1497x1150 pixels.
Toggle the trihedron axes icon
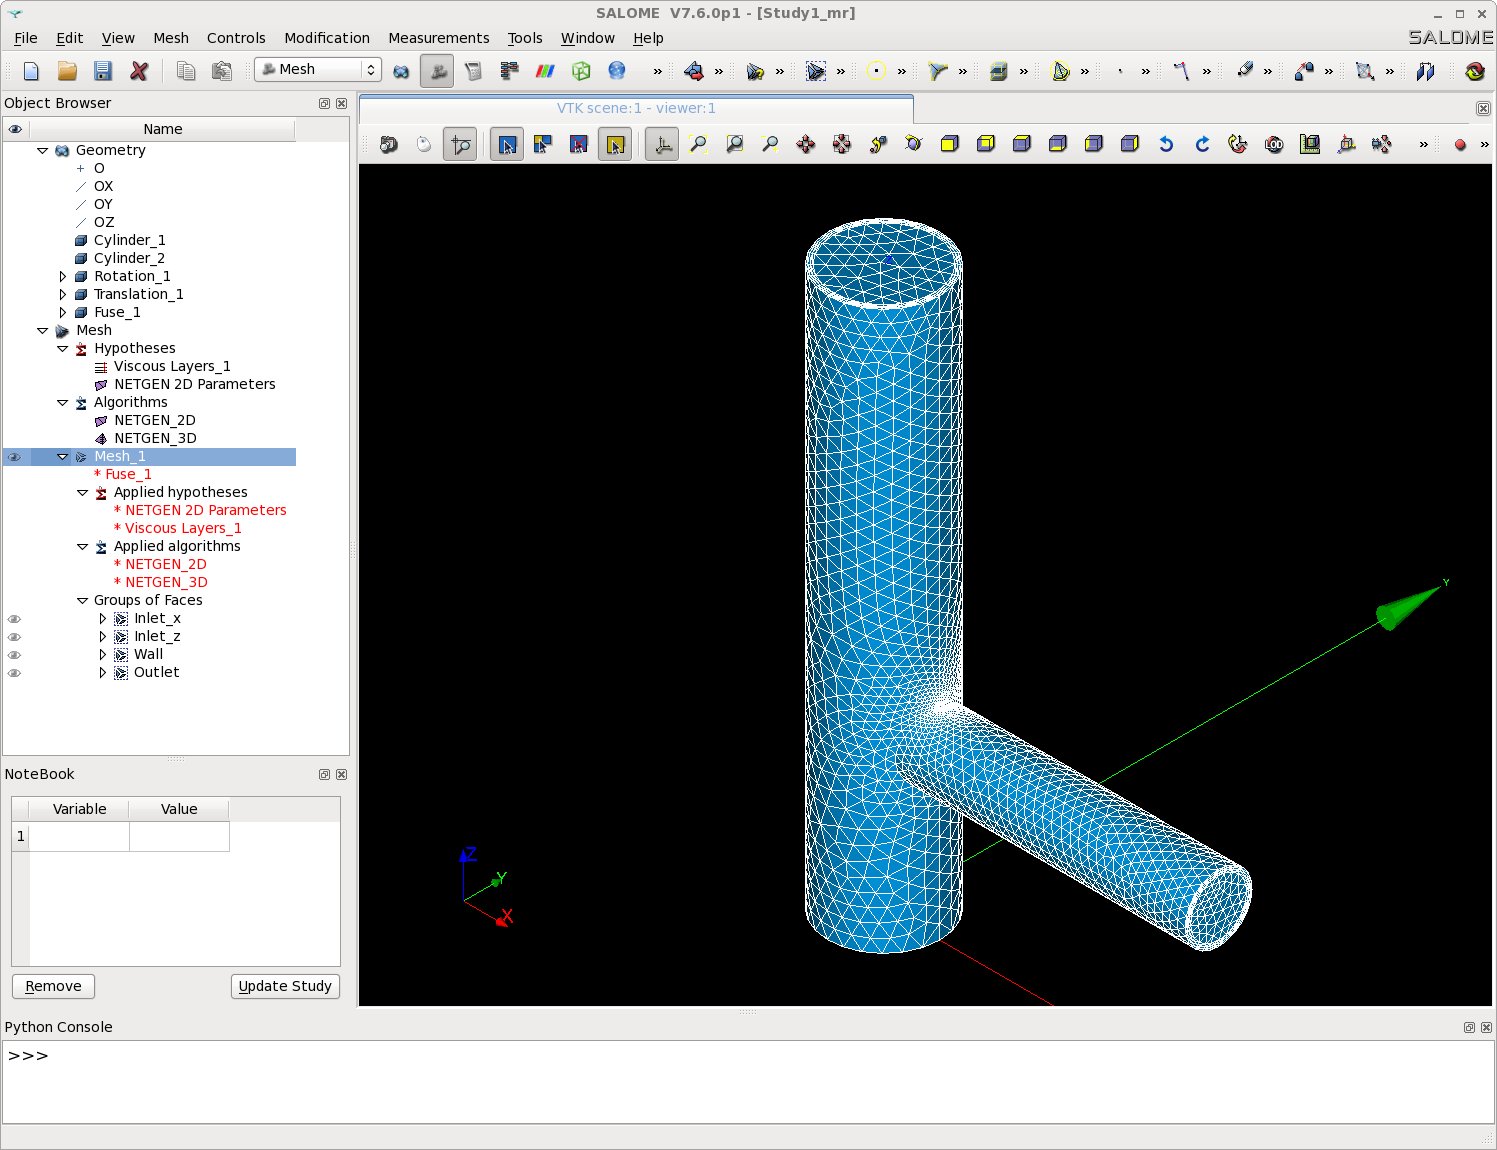(x=662, y=145)
